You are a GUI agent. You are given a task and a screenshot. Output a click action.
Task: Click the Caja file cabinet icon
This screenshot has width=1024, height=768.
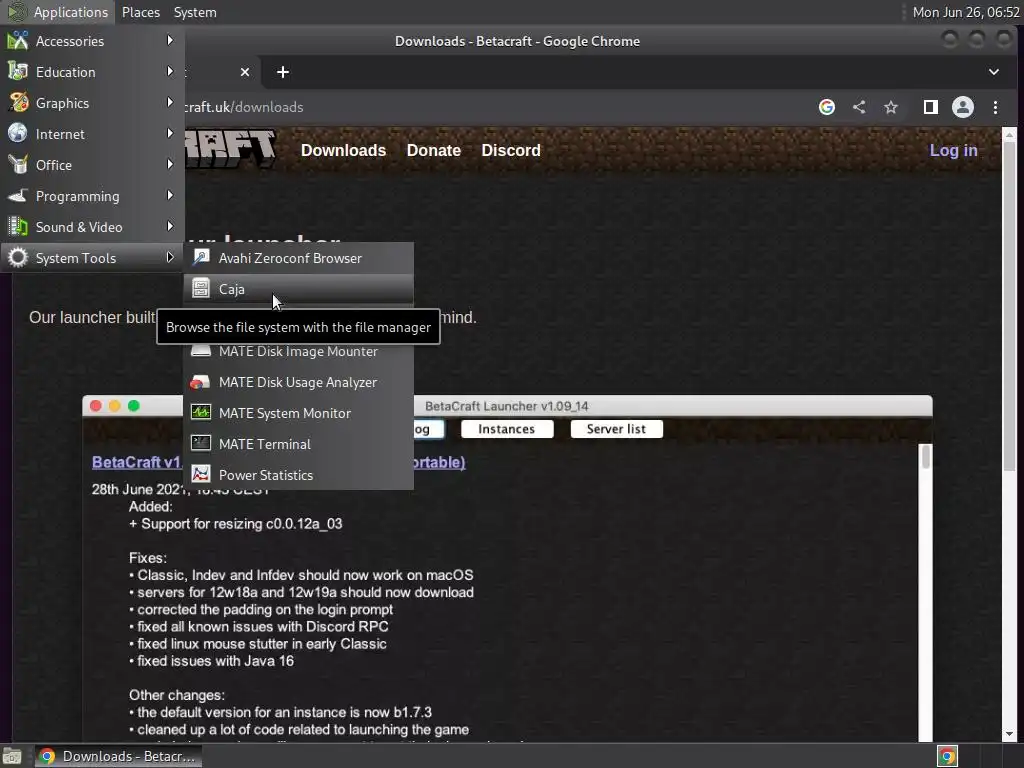(200, 288)
